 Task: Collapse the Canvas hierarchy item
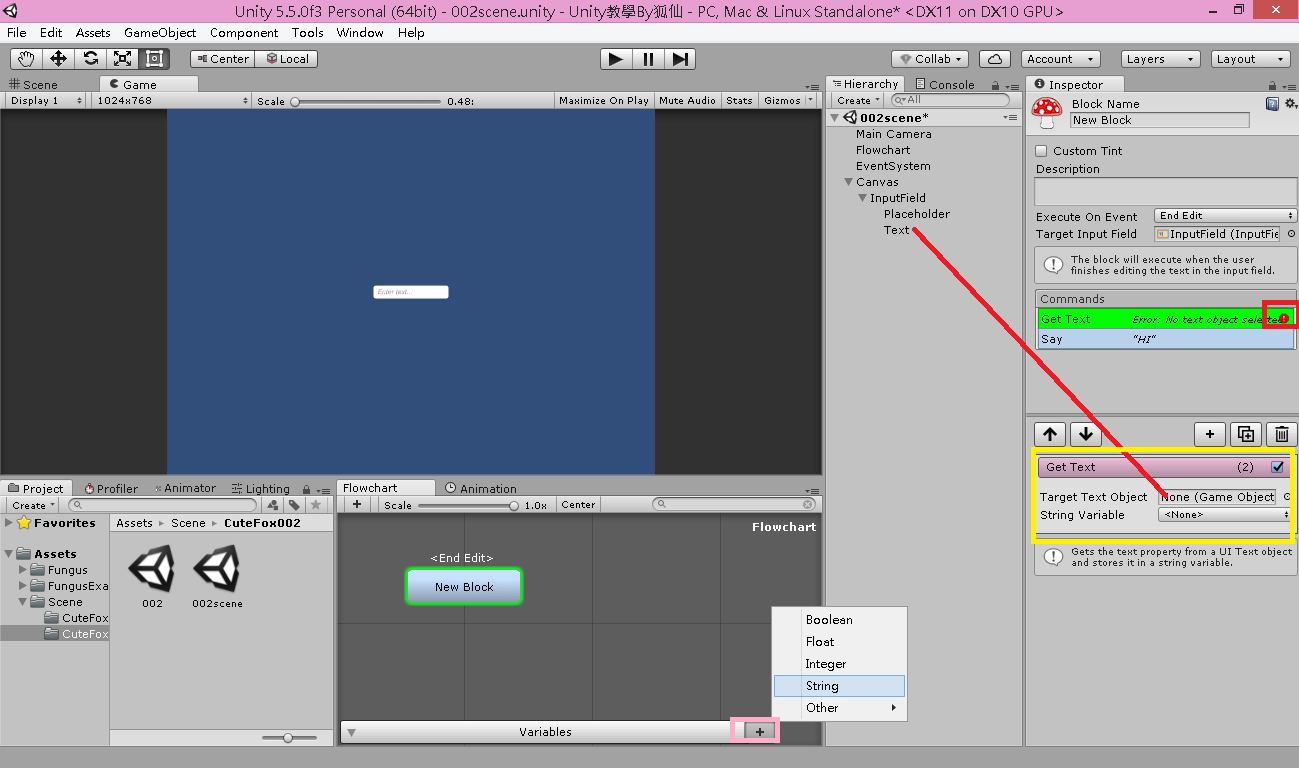click(848, 182)
